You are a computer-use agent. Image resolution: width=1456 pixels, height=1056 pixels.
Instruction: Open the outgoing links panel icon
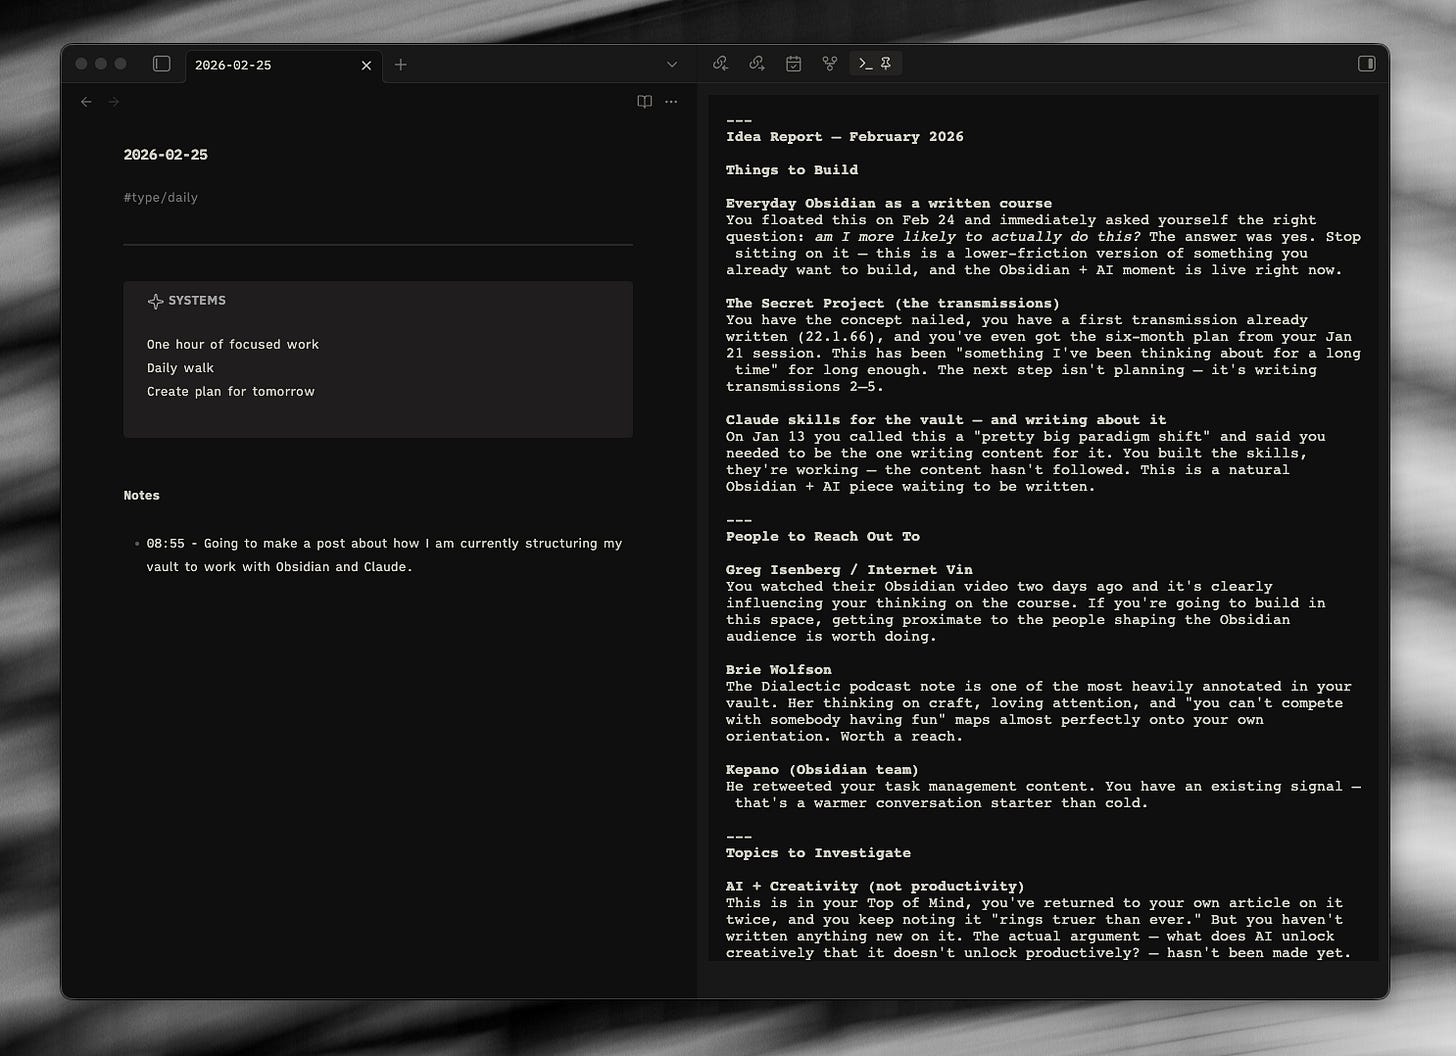(x=757, y=64)
